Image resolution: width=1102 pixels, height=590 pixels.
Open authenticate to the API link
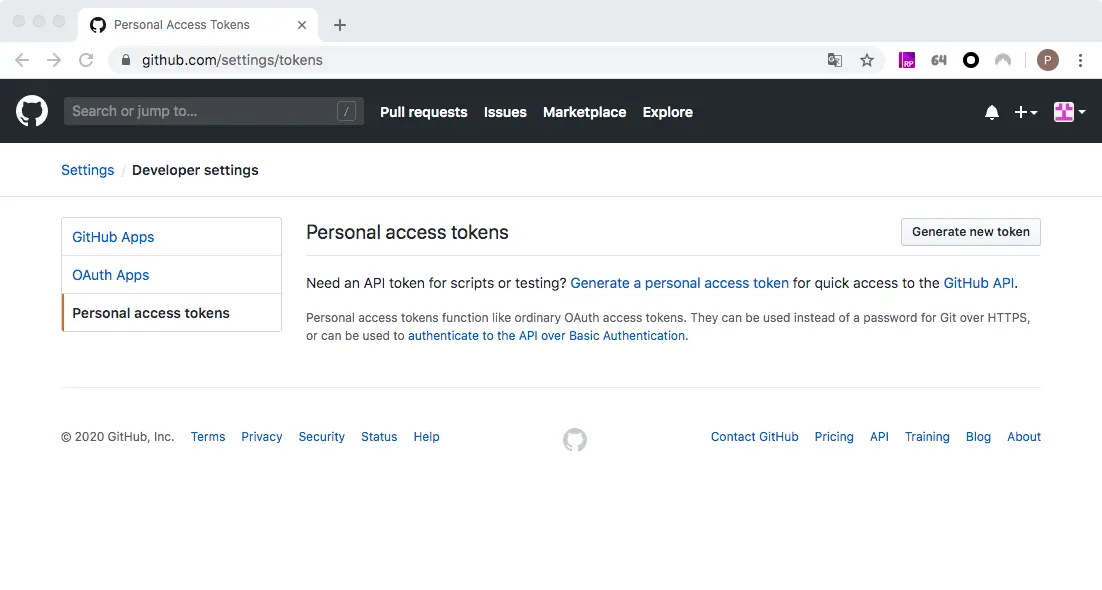click(x=546, y=336)
